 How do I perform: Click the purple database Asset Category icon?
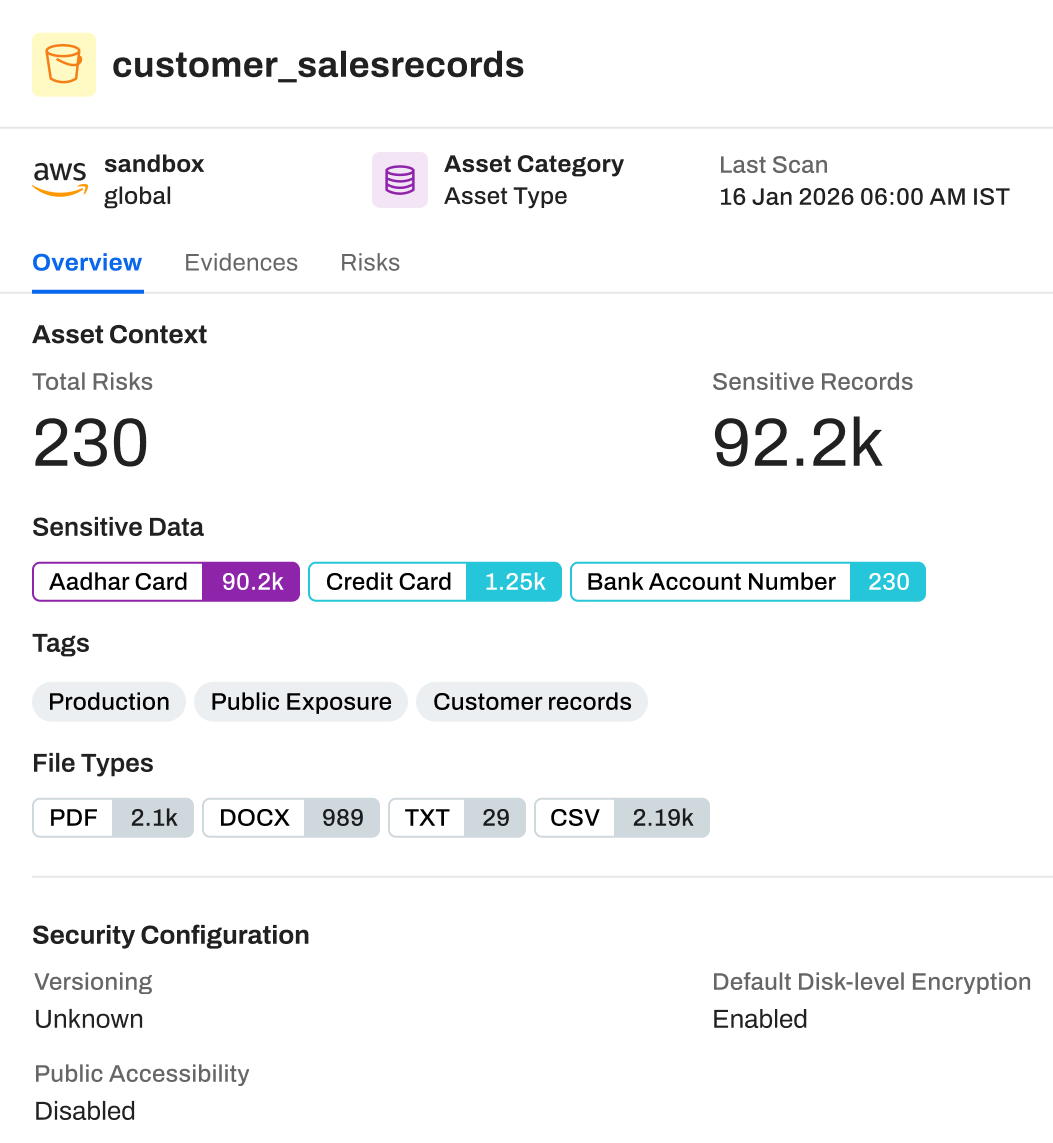tap(399, 179)
